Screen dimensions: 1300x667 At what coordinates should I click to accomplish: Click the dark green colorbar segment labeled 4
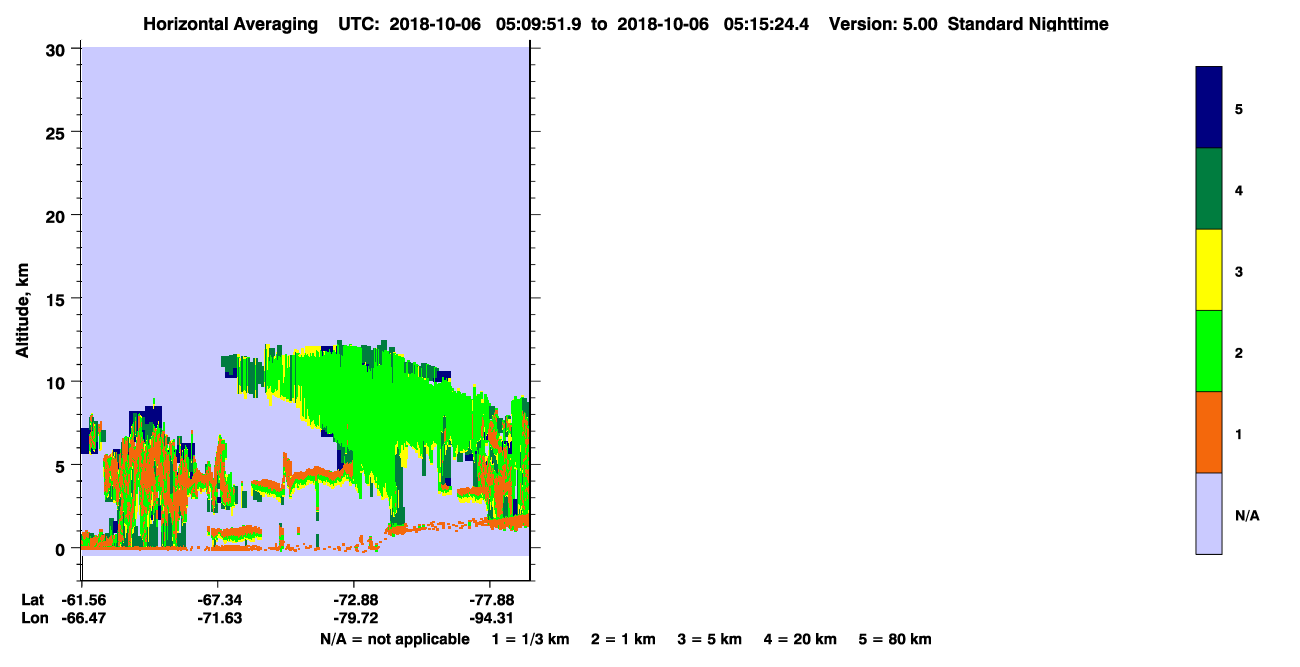point(1209,189)
